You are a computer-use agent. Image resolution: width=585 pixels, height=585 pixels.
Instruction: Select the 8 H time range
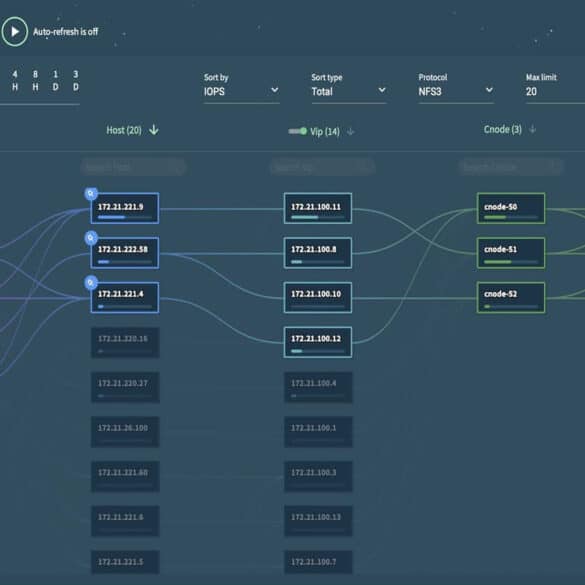[35, 81]
